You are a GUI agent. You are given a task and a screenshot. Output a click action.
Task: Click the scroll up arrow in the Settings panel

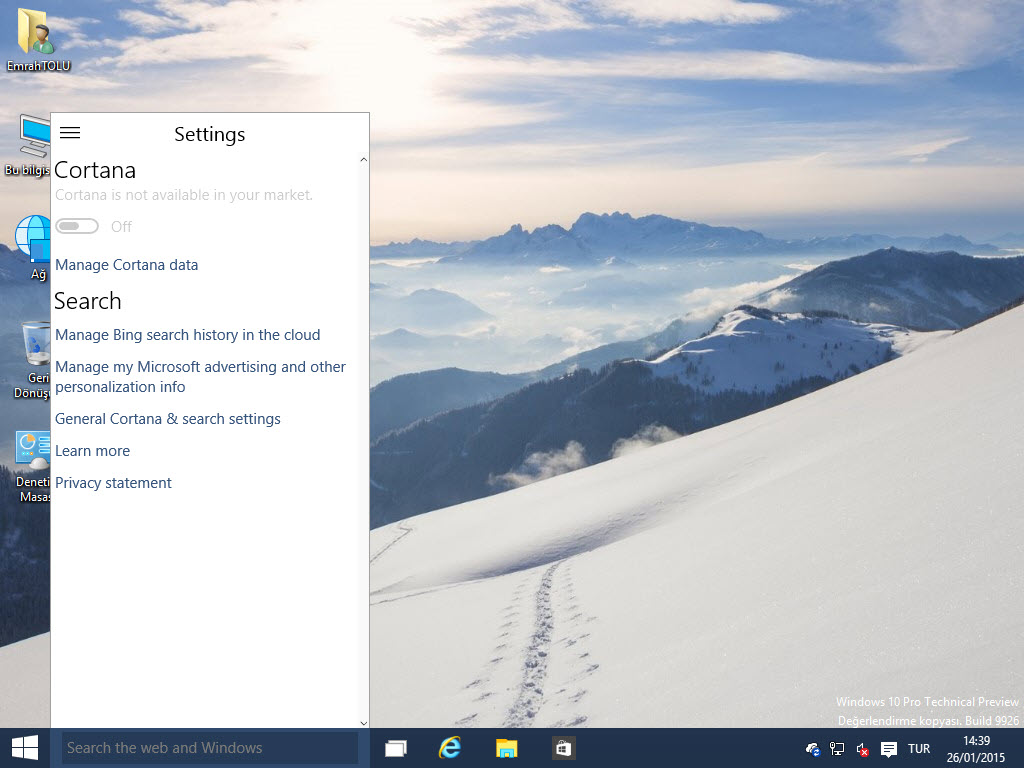point(364,159)
